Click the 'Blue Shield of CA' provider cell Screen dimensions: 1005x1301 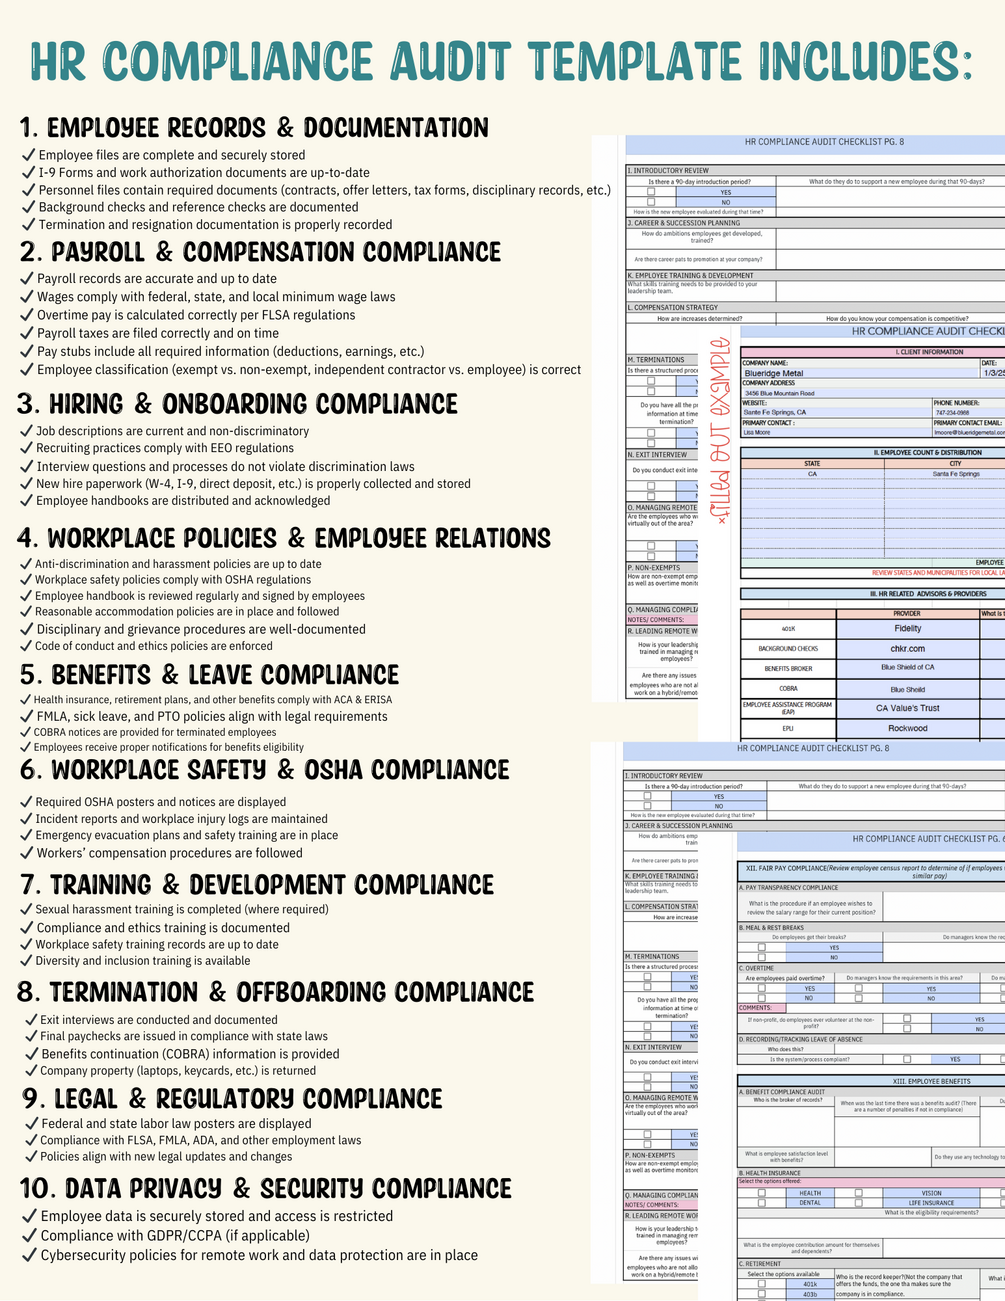pyautogui.click(x=908, y=668)
